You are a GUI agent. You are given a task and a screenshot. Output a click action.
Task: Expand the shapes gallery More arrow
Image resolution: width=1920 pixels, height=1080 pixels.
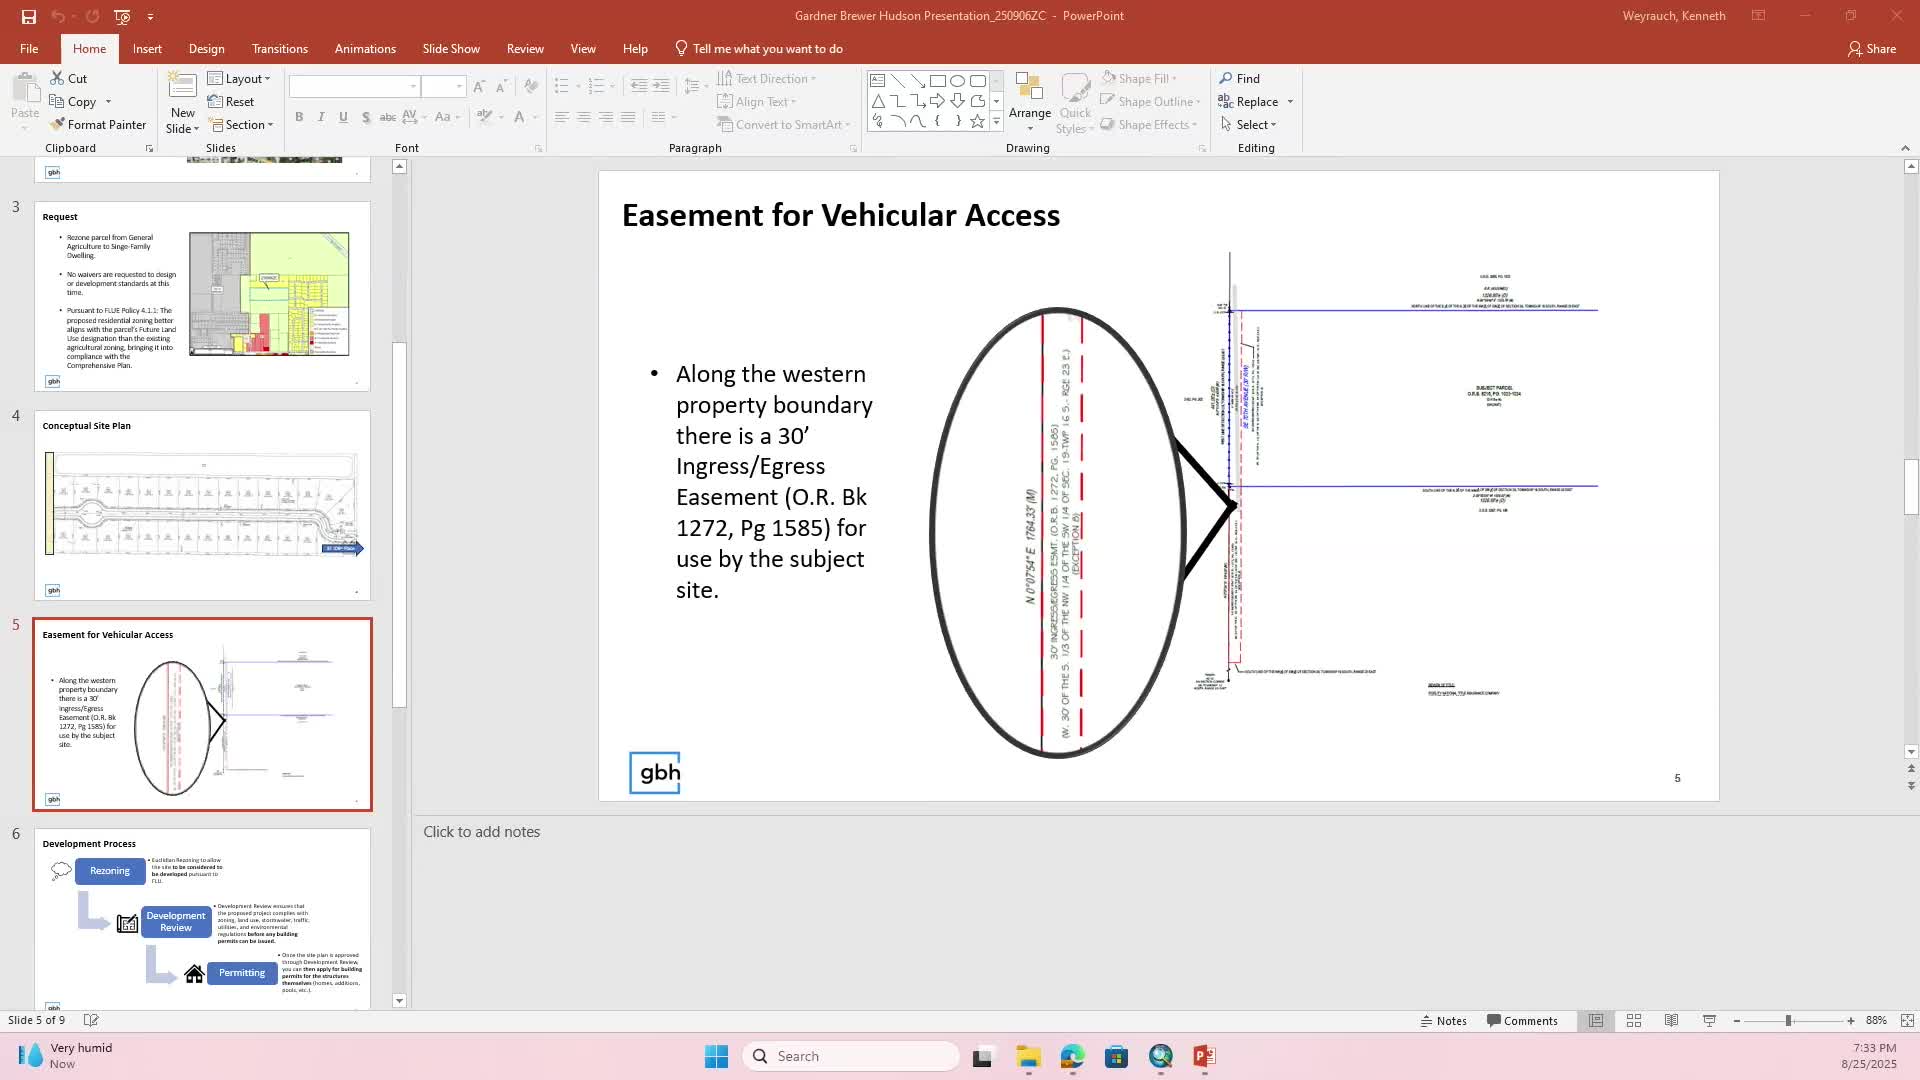(x=996, y=121)
